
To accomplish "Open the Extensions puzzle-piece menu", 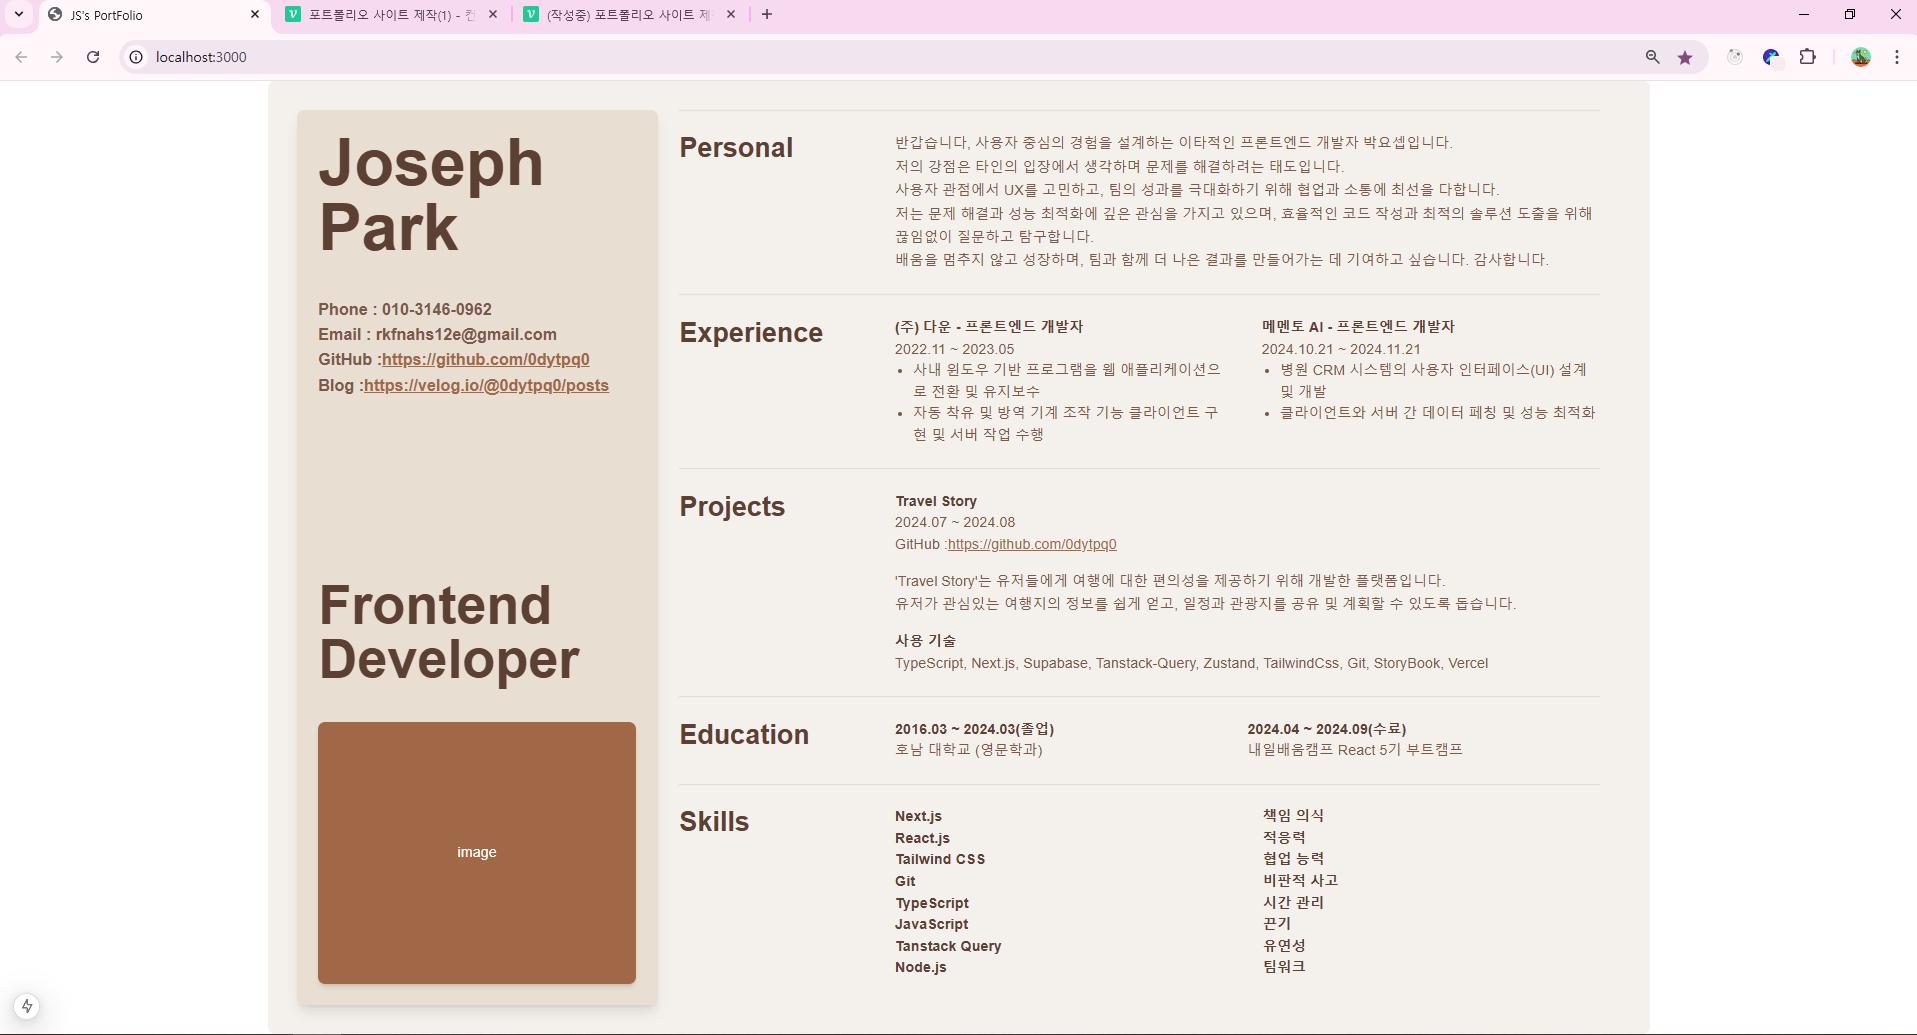I will [x=1807, y=57].
